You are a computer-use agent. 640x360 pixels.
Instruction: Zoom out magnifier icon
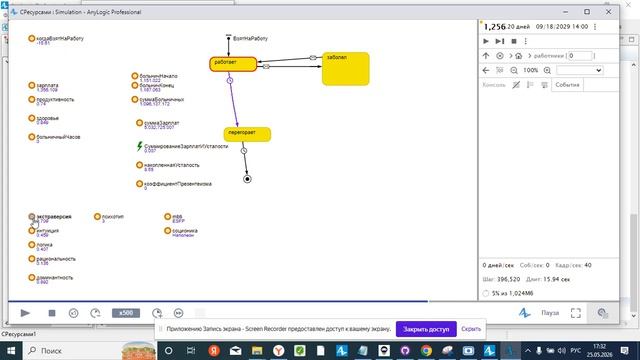point(514,70)
